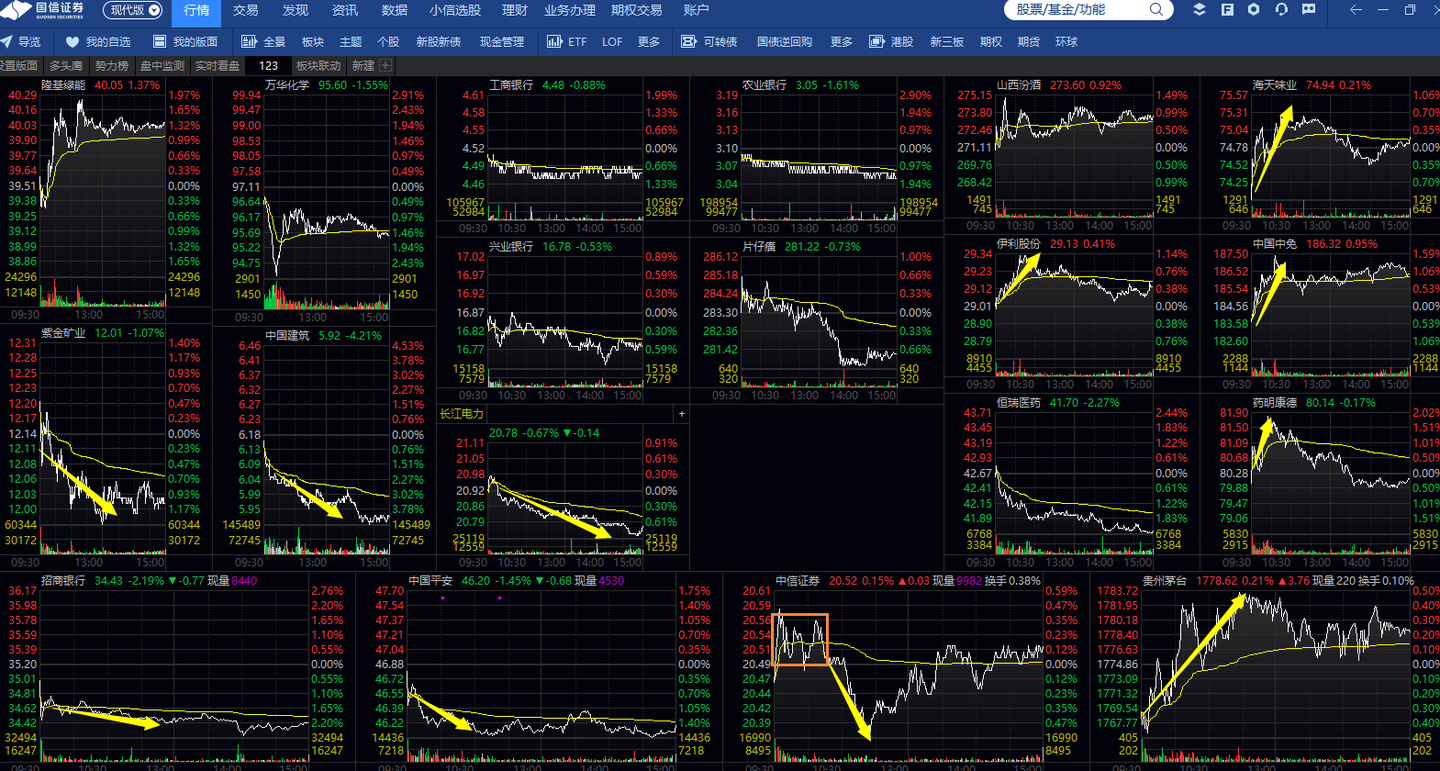Switch to the 实时看盘 layout tab

217,65
